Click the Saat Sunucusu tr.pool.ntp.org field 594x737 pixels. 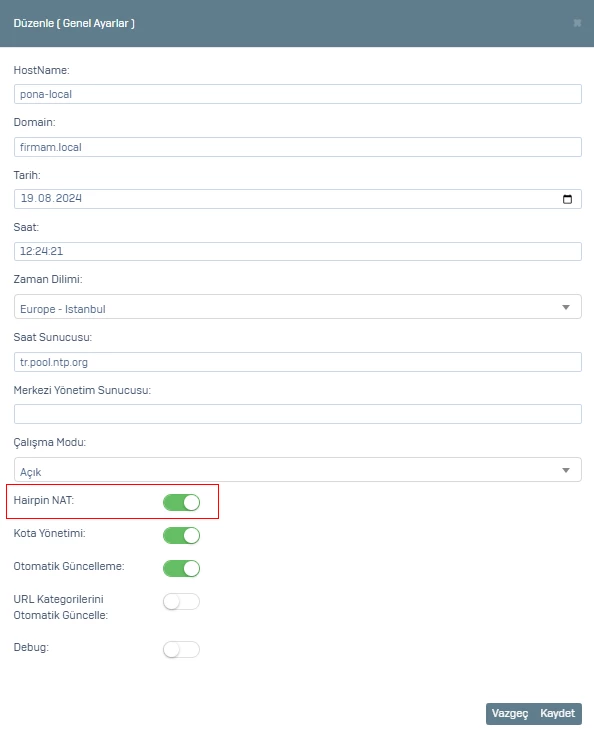pyautogui.click(x=297, y=362)
